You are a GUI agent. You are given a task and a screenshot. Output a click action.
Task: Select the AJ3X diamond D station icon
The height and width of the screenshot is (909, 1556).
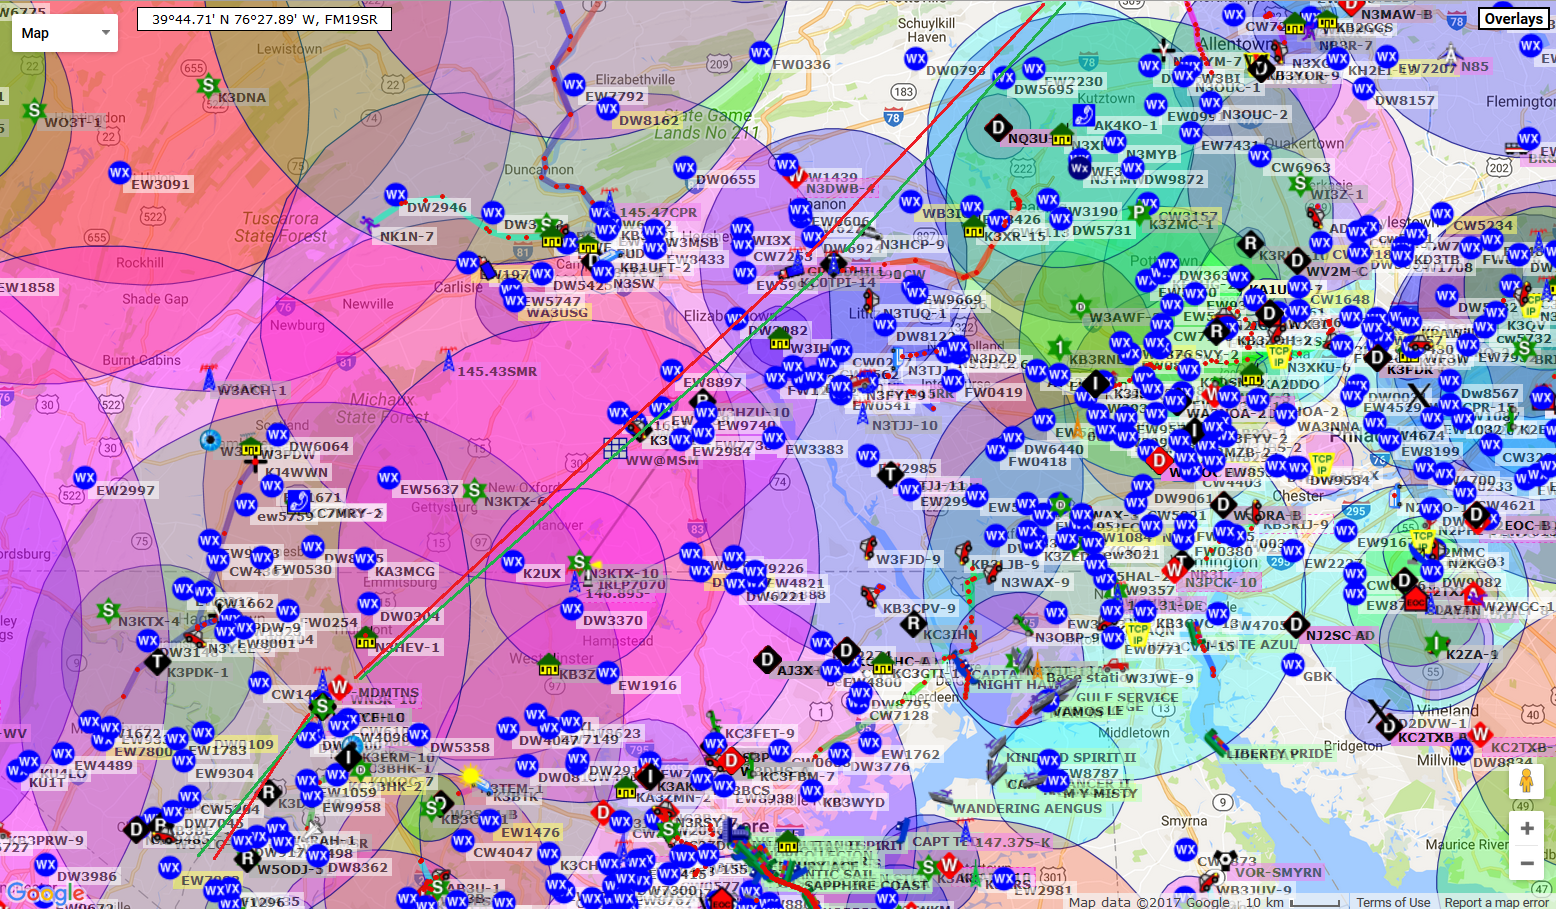click(x=767, y=660)
